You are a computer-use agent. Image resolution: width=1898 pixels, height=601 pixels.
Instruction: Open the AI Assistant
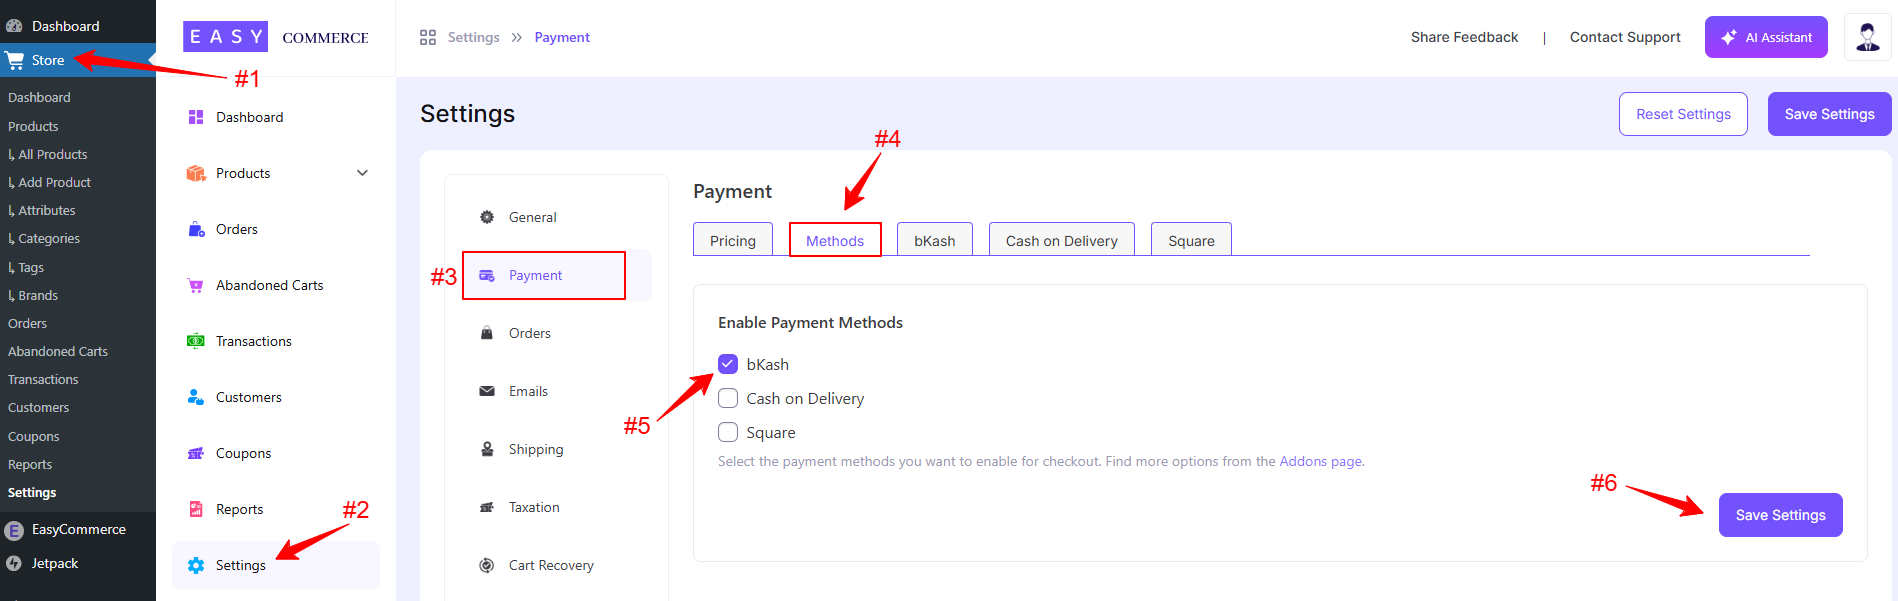pyautogui.click(x=1766, y=37)
